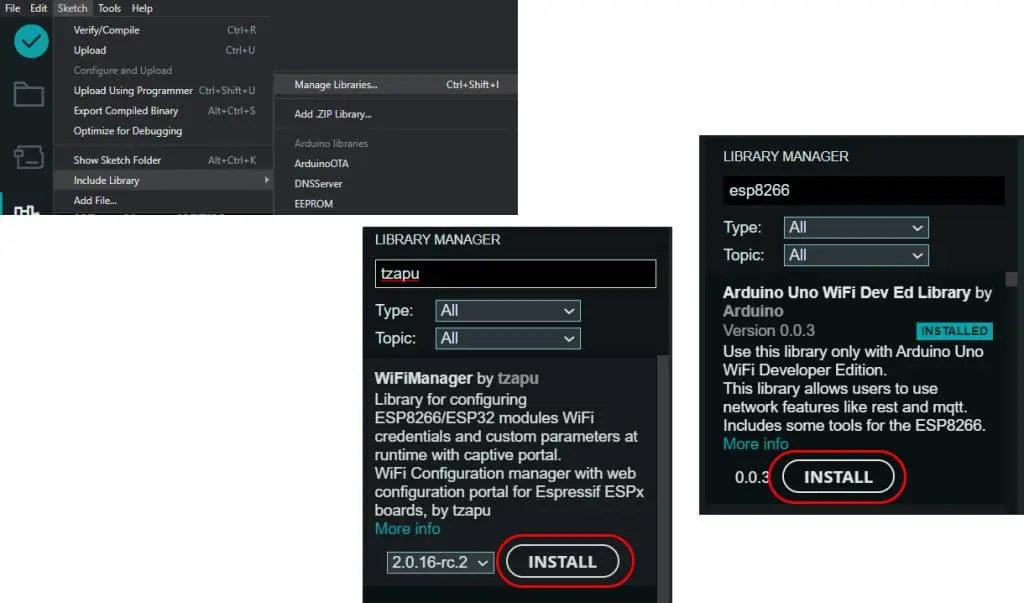Install Arduino Uno WiFi Dev Ed Library
The height and width of the screenshot is (603, 1024).
tap(838, 477)
